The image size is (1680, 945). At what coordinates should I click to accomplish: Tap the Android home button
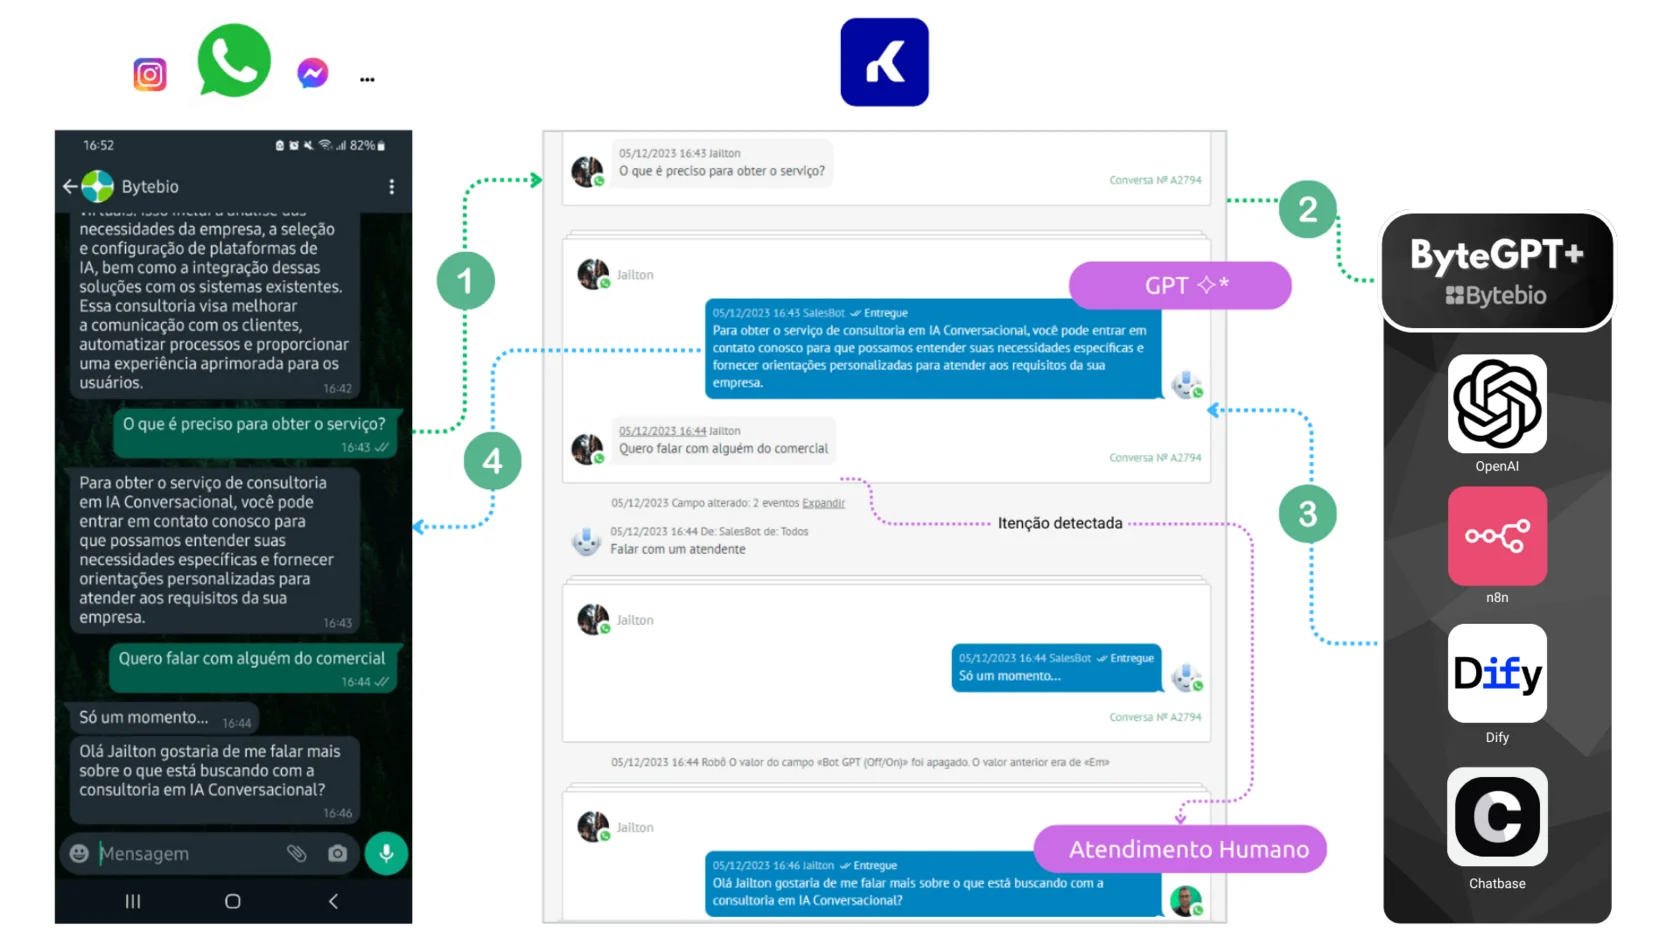[233, 901]
